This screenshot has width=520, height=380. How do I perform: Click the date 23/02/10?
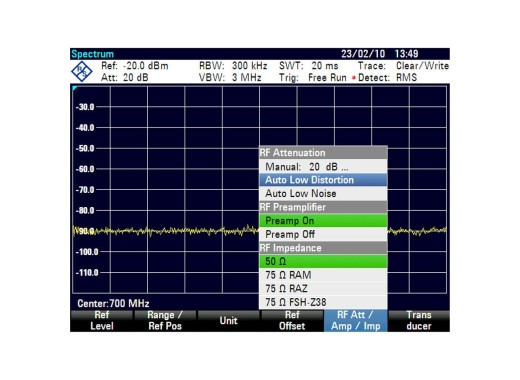(363, 54)
